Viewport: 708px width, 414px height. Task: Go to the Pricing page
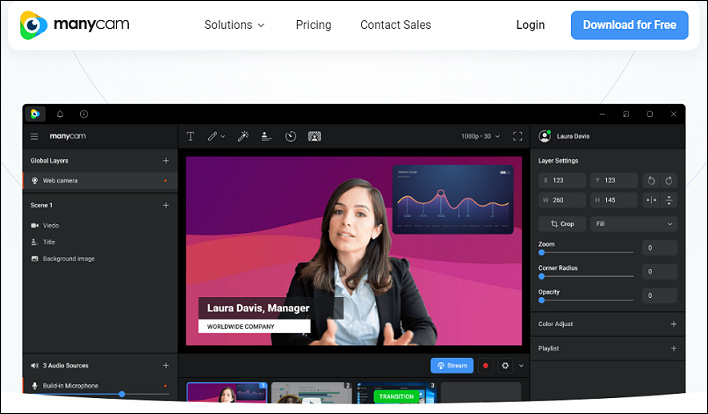[313, 25]
